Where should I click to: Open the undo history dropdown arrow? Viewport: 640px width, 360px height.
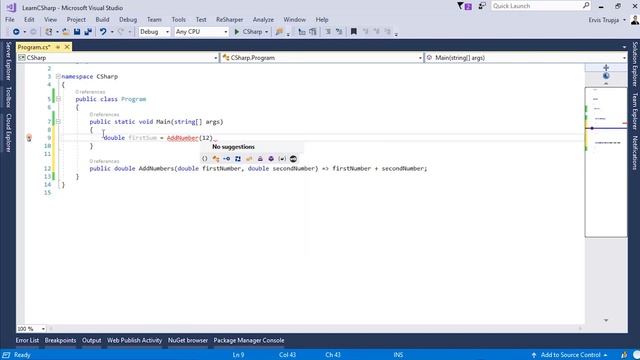pyautogui.click(x=112, y=32)
